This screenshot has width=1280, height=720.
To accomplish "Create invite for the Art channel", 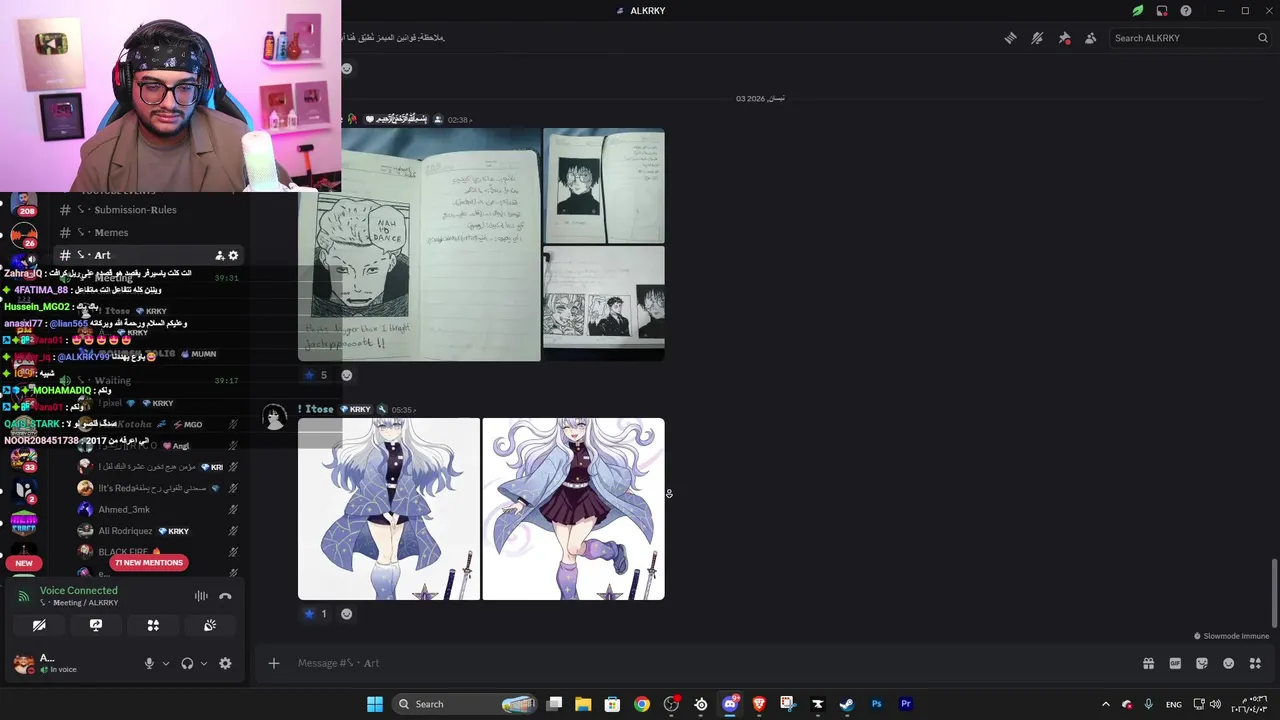I will [219, 255].
